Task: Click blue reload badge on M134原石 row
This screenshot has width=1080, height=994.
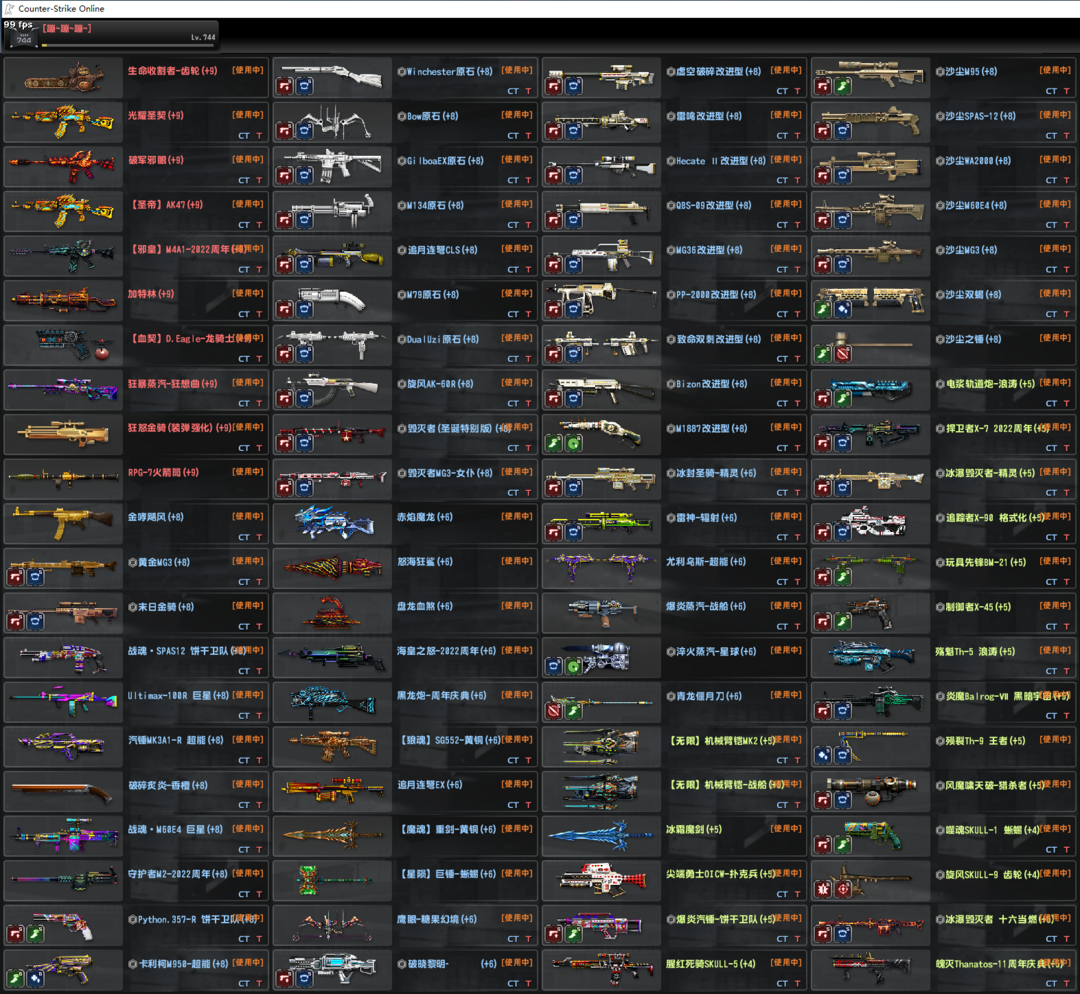Action: [304, 220]
